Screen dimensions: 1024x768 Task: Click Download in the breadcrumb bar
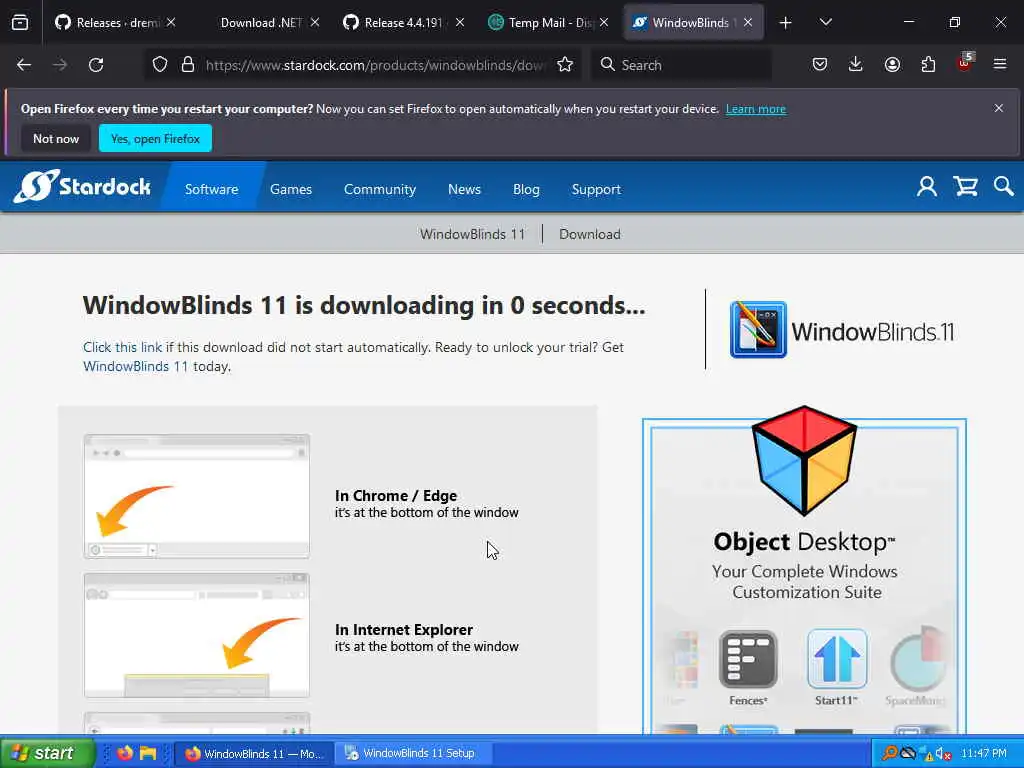(590, 234)
